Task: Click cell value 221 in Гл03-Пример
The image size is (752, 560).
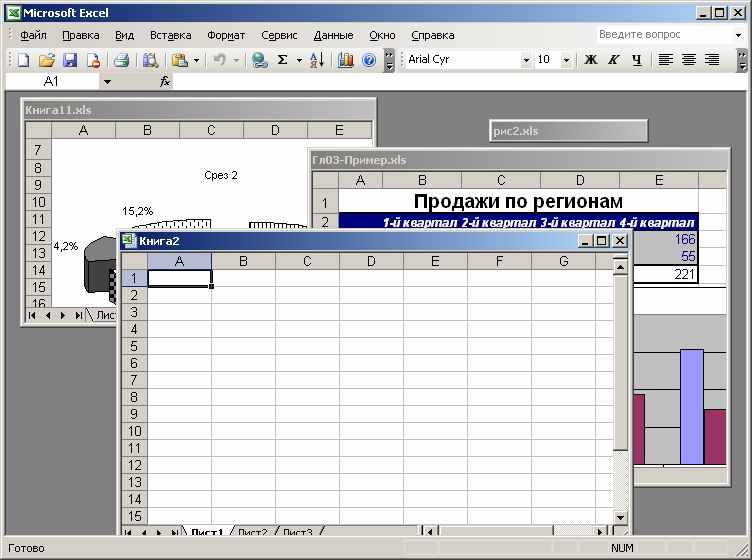Action: 666,274
